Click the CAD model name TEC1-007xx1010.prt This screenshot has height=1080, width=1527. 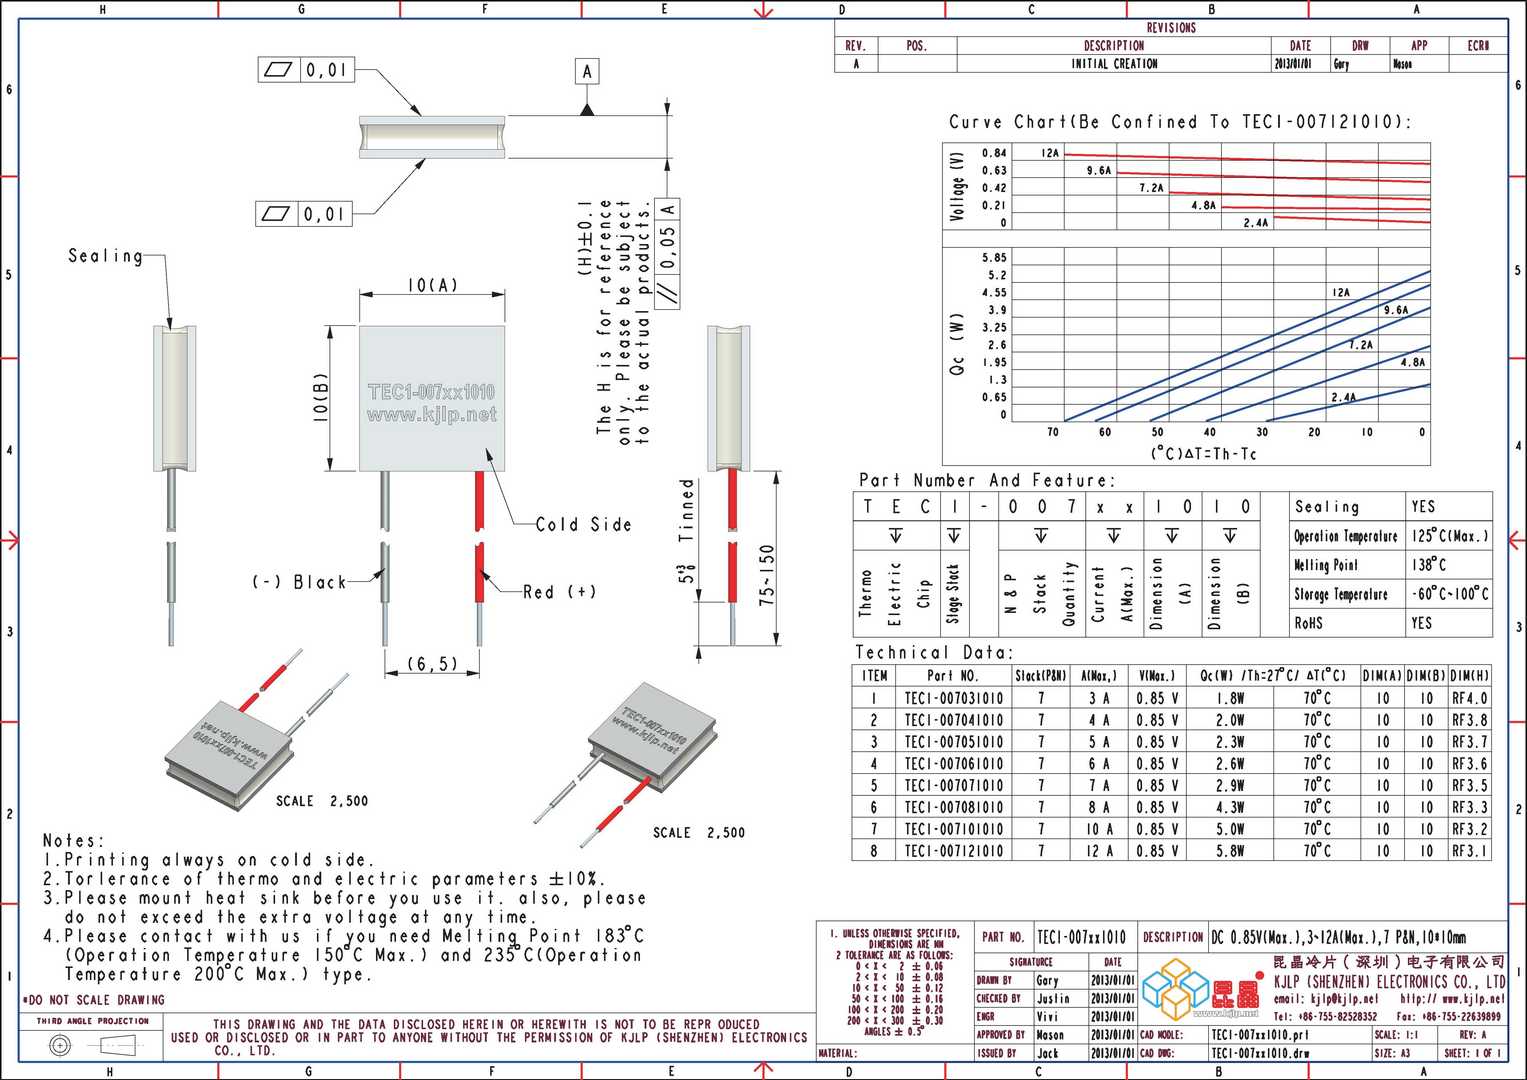(x=1259, y=1035)
